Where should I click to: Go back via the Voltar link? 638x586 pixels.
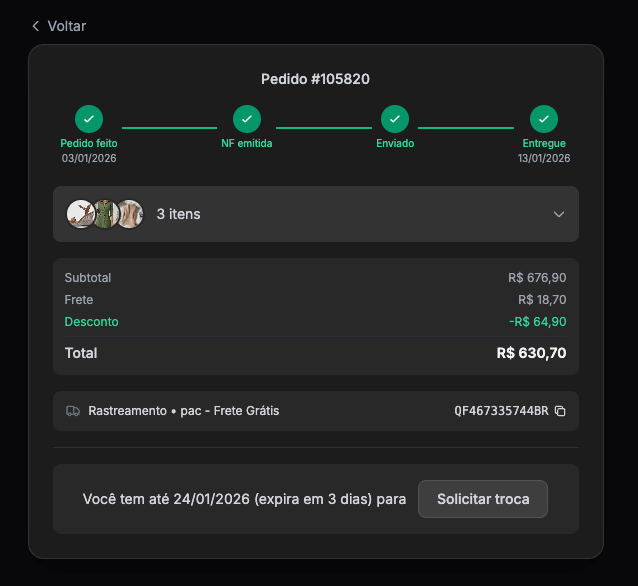pyautogui.click(x=66, y=26)
